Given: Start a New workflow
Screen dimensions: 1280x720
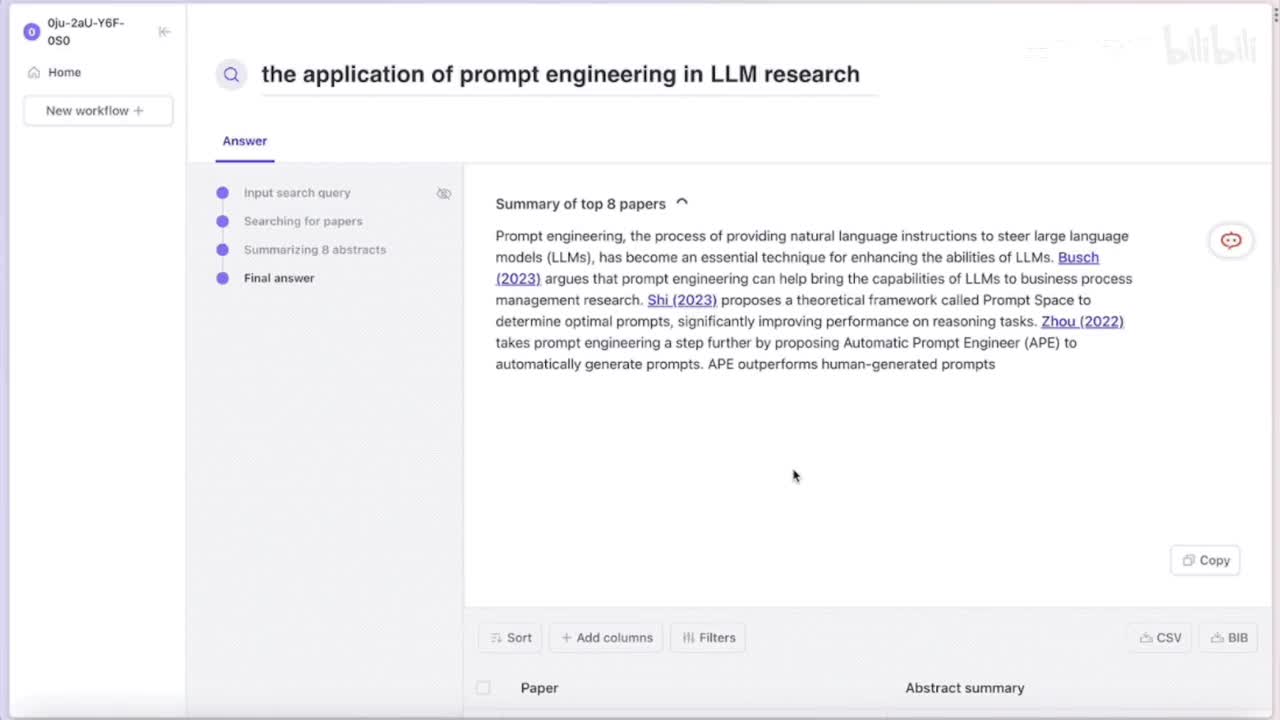Looking at the screenshot, I should point(97,111).
